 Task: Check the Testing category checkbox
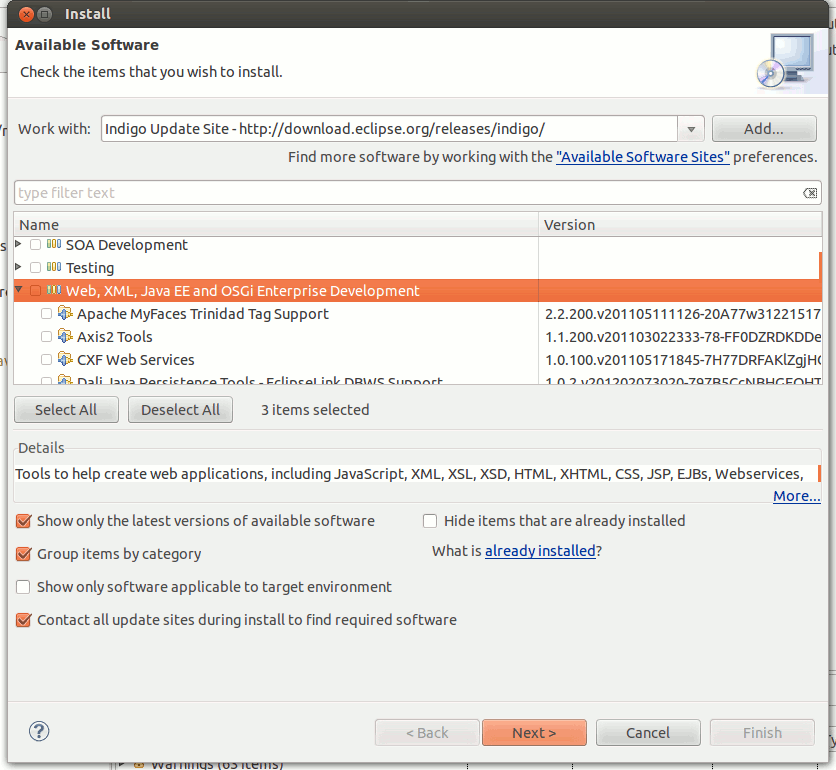pyautogui.click(x=35, y=267)
